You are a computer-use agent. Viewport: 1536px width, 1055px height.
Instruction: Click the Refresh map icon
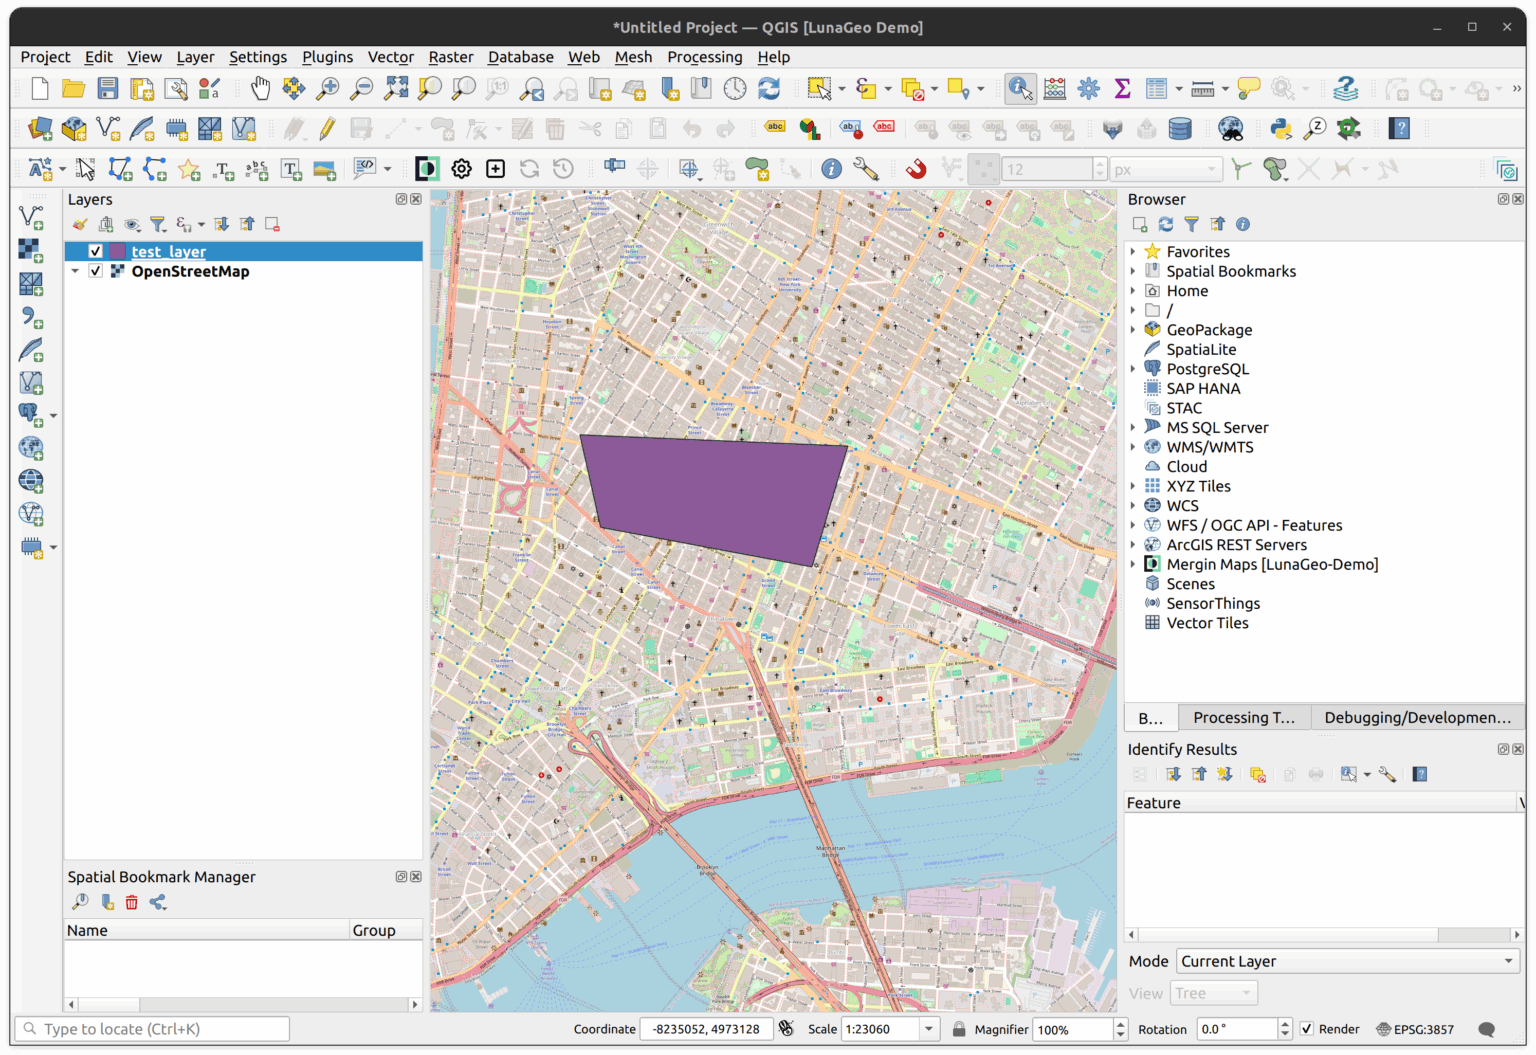(x=769, y=89)
